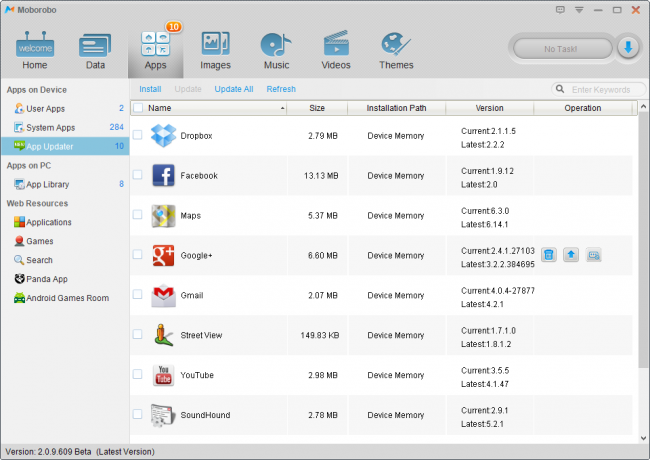Open the Home welcome tab
This screenshot has width=650, height=460.
(35, 51)
